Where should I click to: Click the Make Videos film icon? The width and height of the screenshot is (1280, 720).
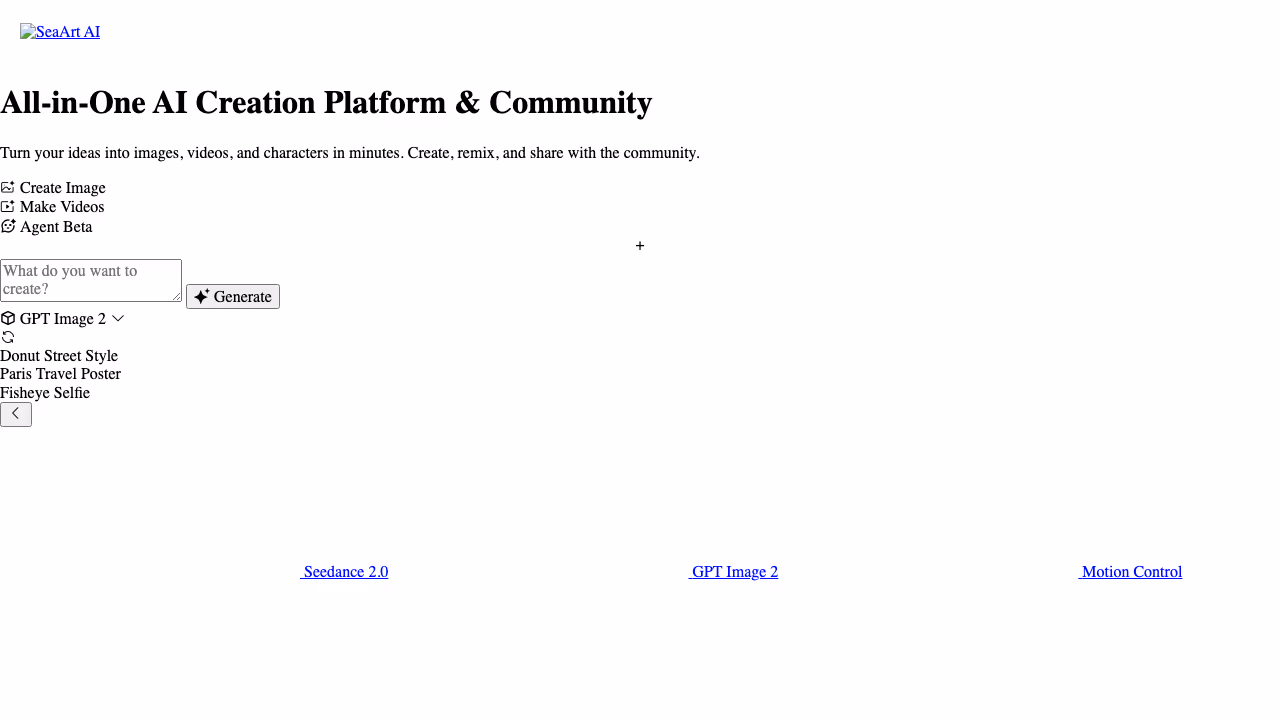(8, 207)
